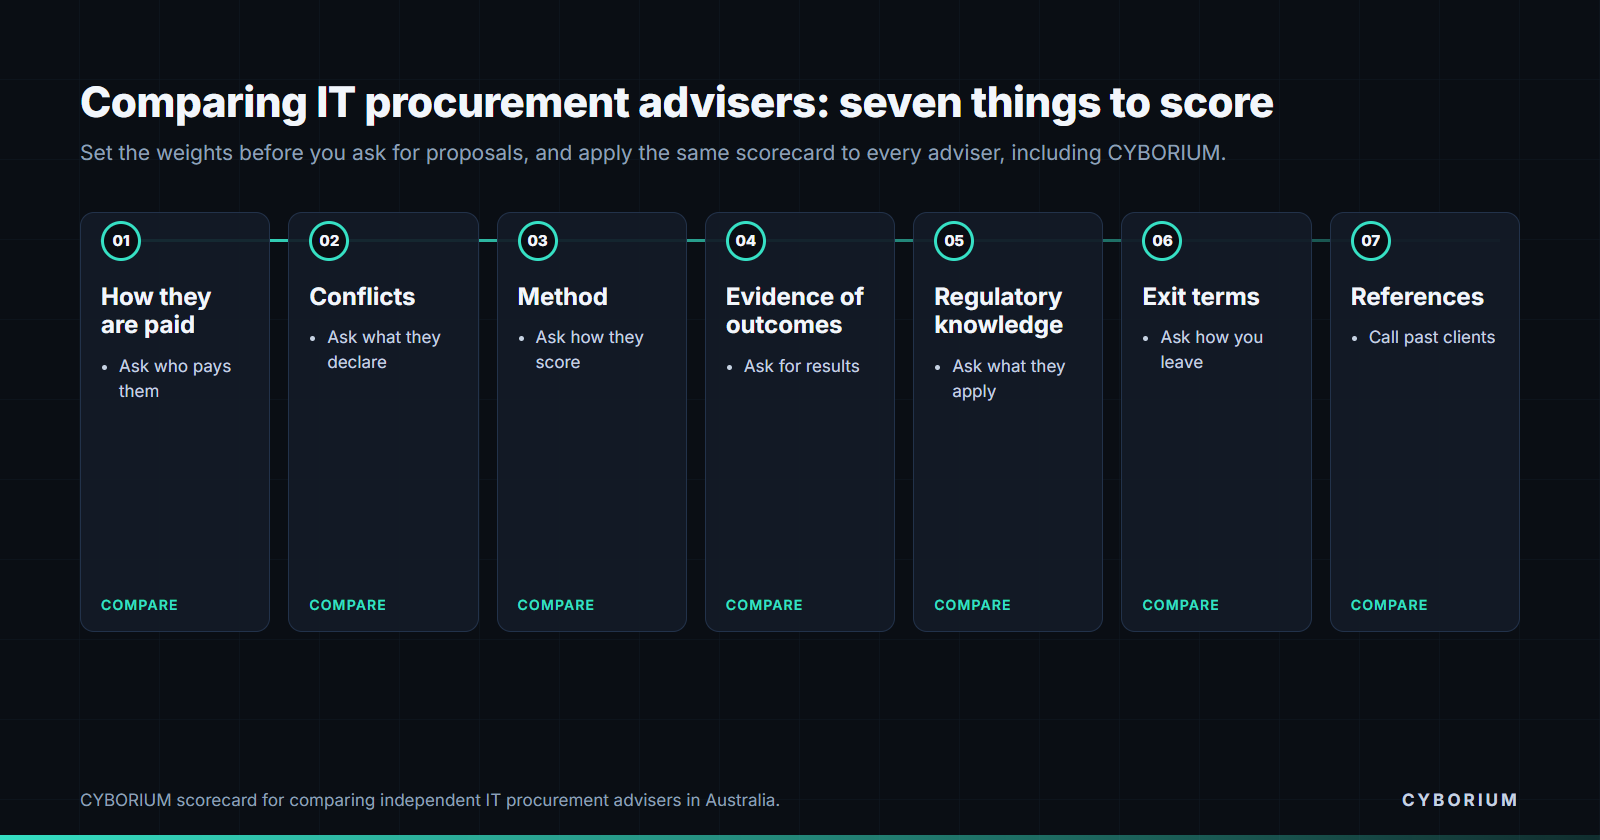Click the 'Ask what they declare' bullet

point(384,350)
